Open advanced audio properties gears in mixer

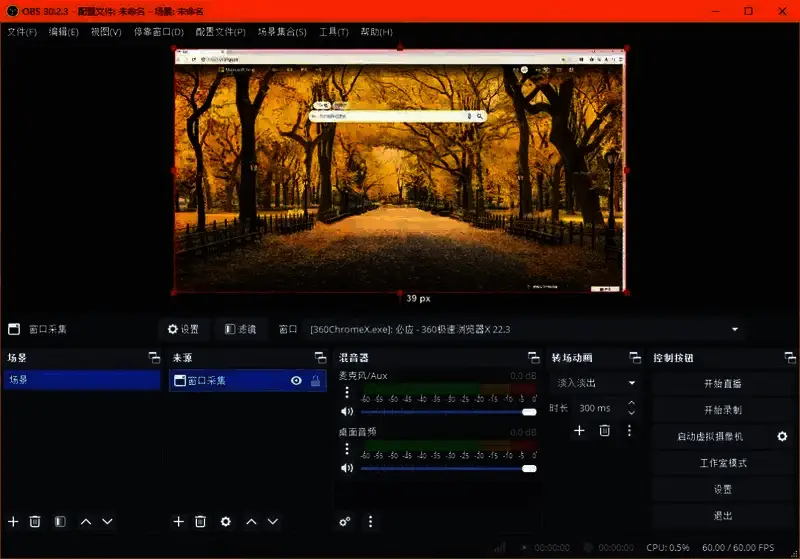345,521
